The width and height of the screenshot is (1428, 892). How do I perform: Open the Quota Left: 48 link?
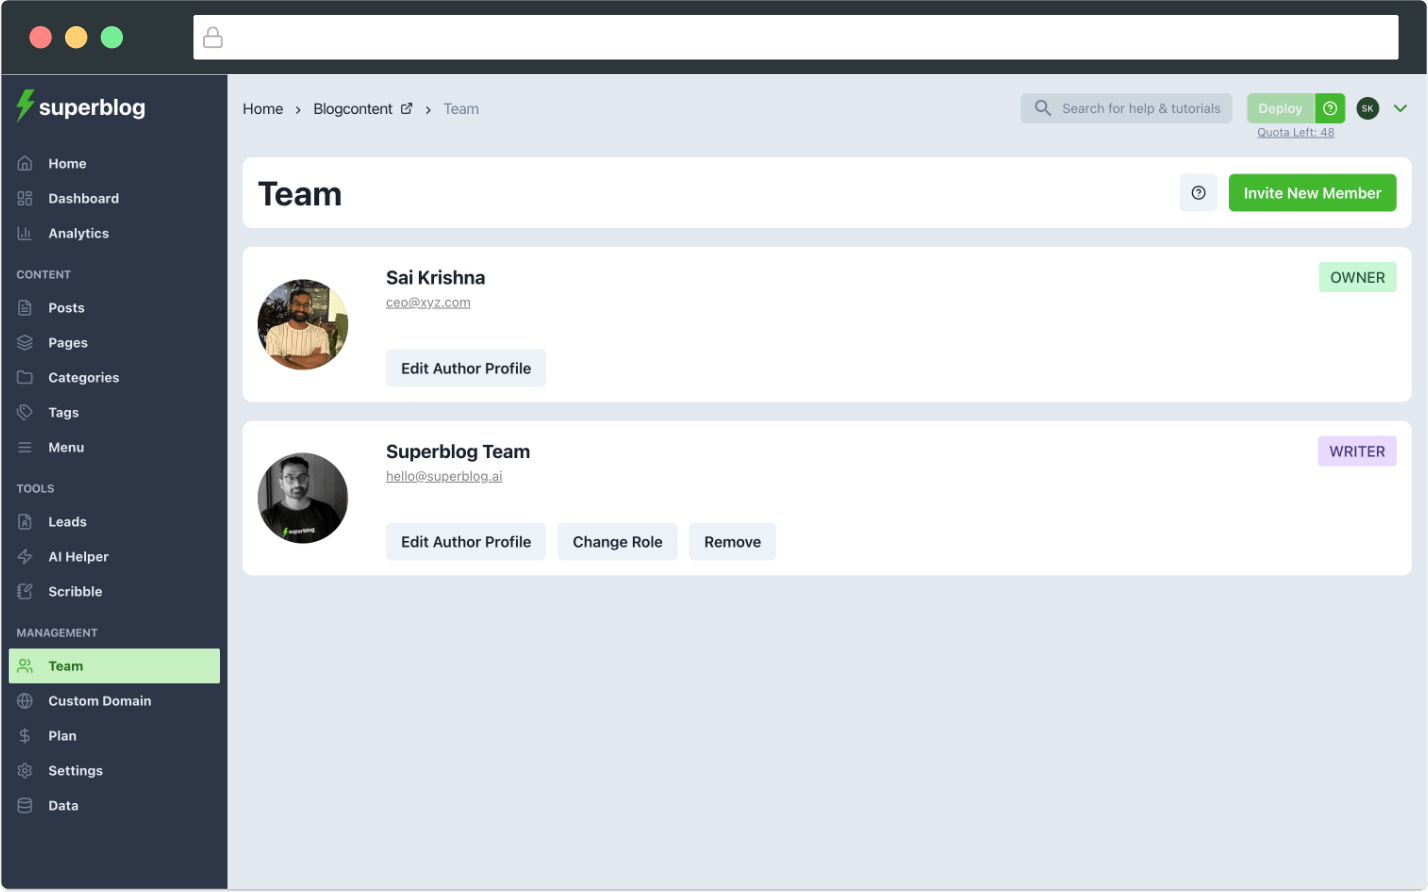tap(1296, 131)
